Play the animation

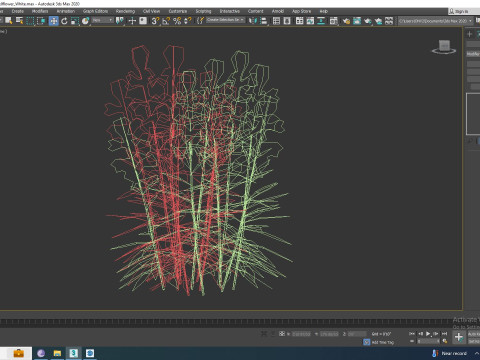(x=428, y=334)
